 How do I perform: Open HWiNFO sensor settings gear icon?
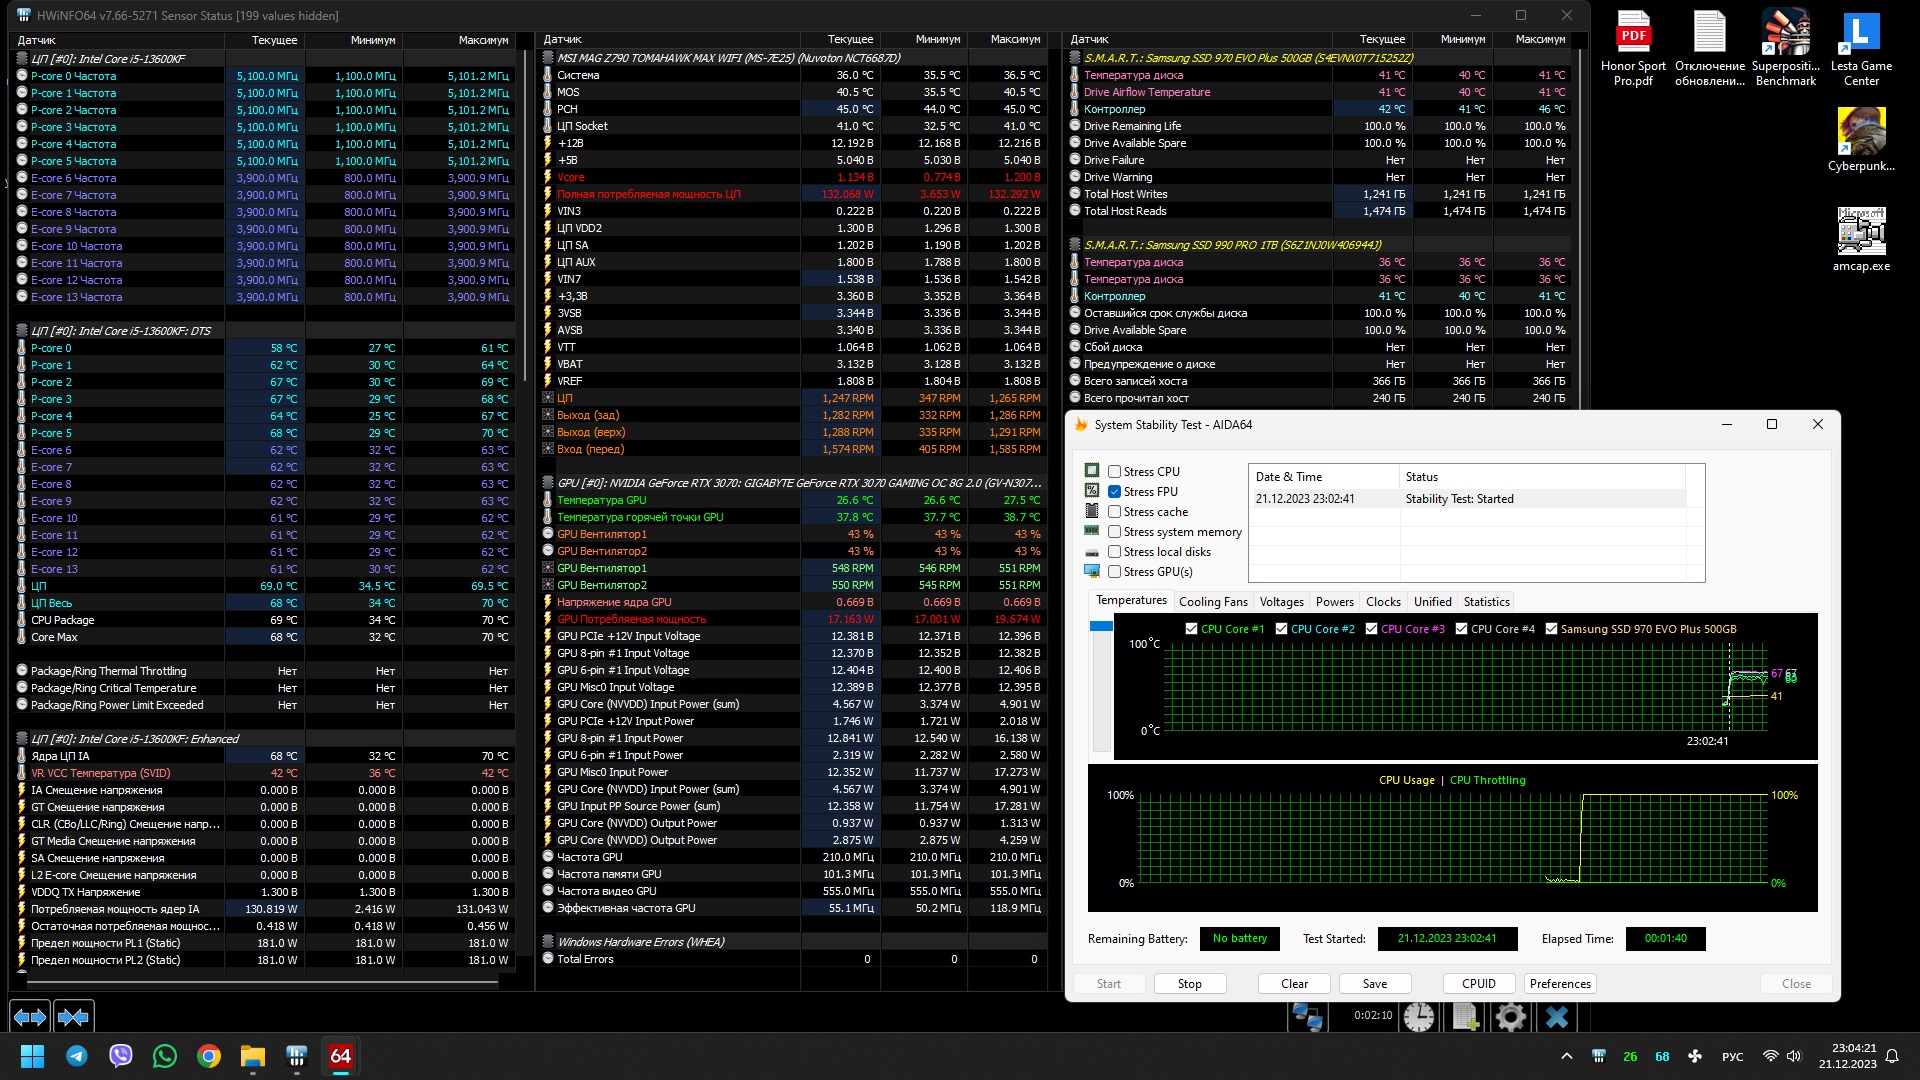[1510, 1017]
